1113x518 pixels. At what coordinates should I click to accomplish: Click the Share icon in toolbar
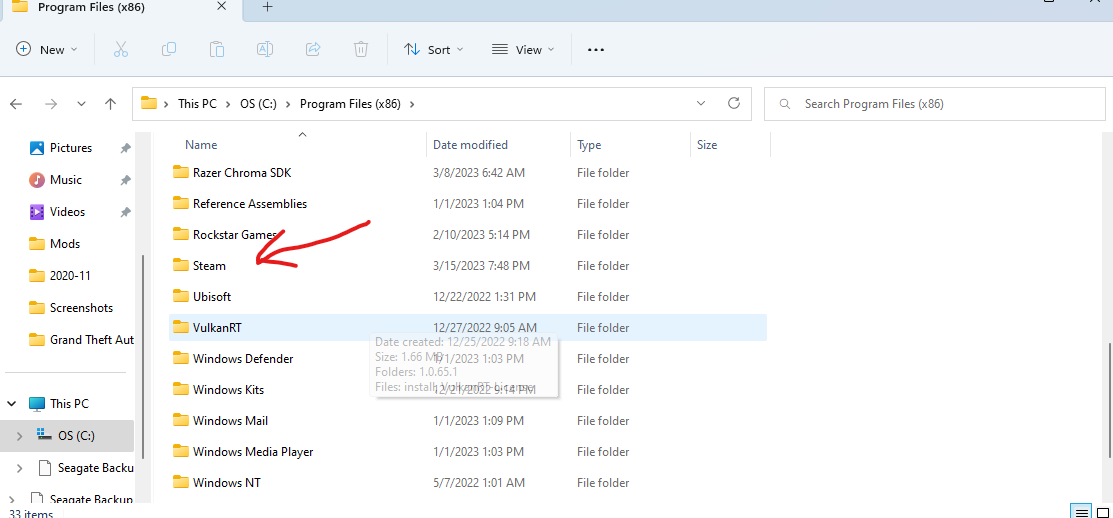tap(313, 50)
